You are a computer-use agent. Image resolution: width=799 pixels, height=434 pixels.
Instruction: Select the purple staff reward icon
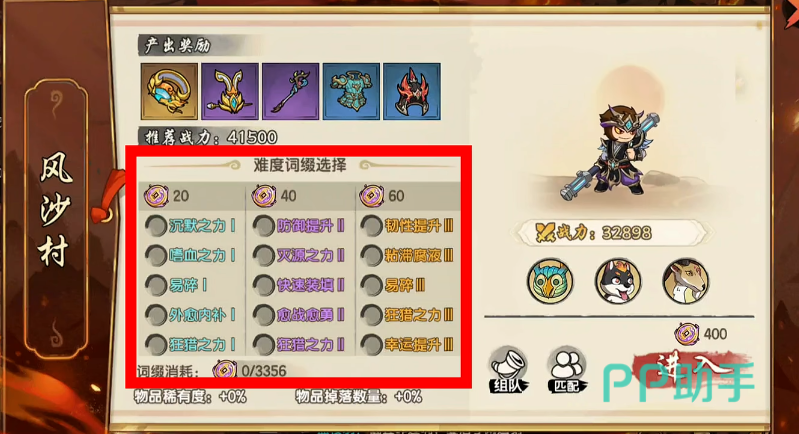pos(290,91)
